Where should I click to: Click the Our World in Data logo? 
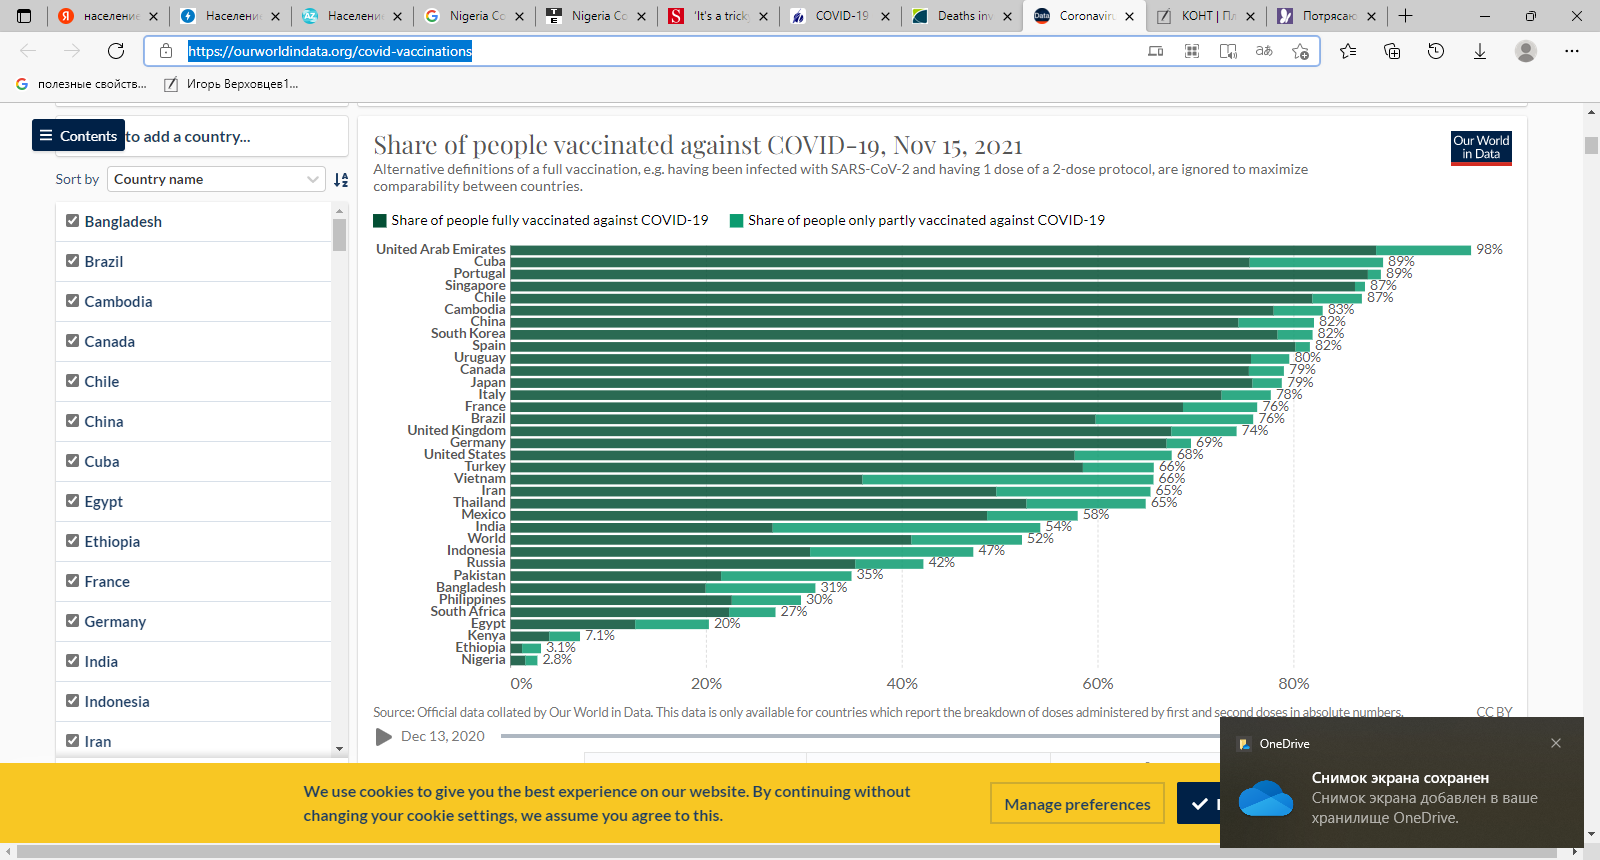coord(1481,148)
